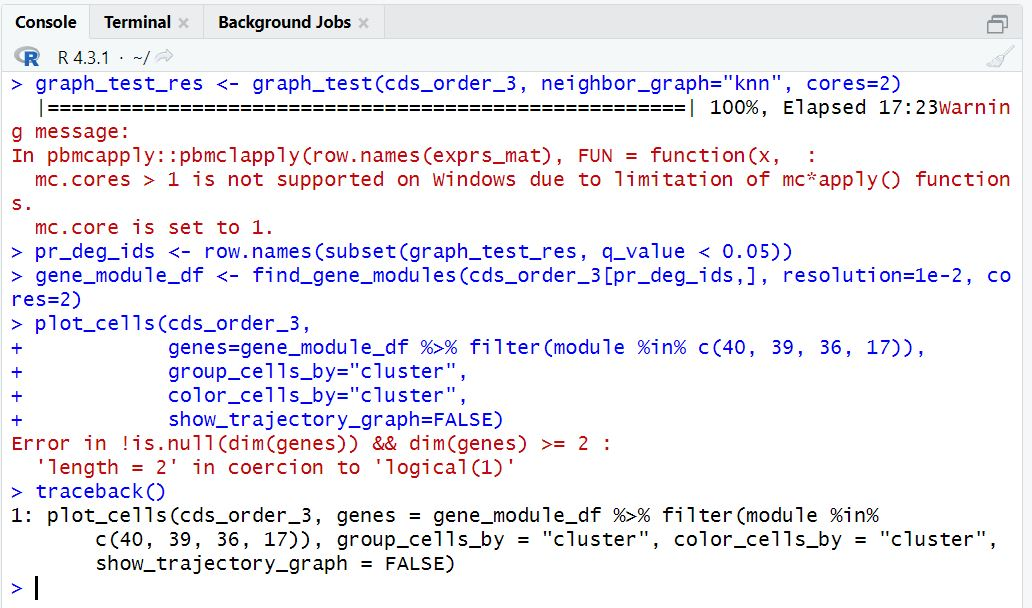Viewport: 1032px width, 608px height.
Task: Select the Console tab
Action: click(46, 20)
